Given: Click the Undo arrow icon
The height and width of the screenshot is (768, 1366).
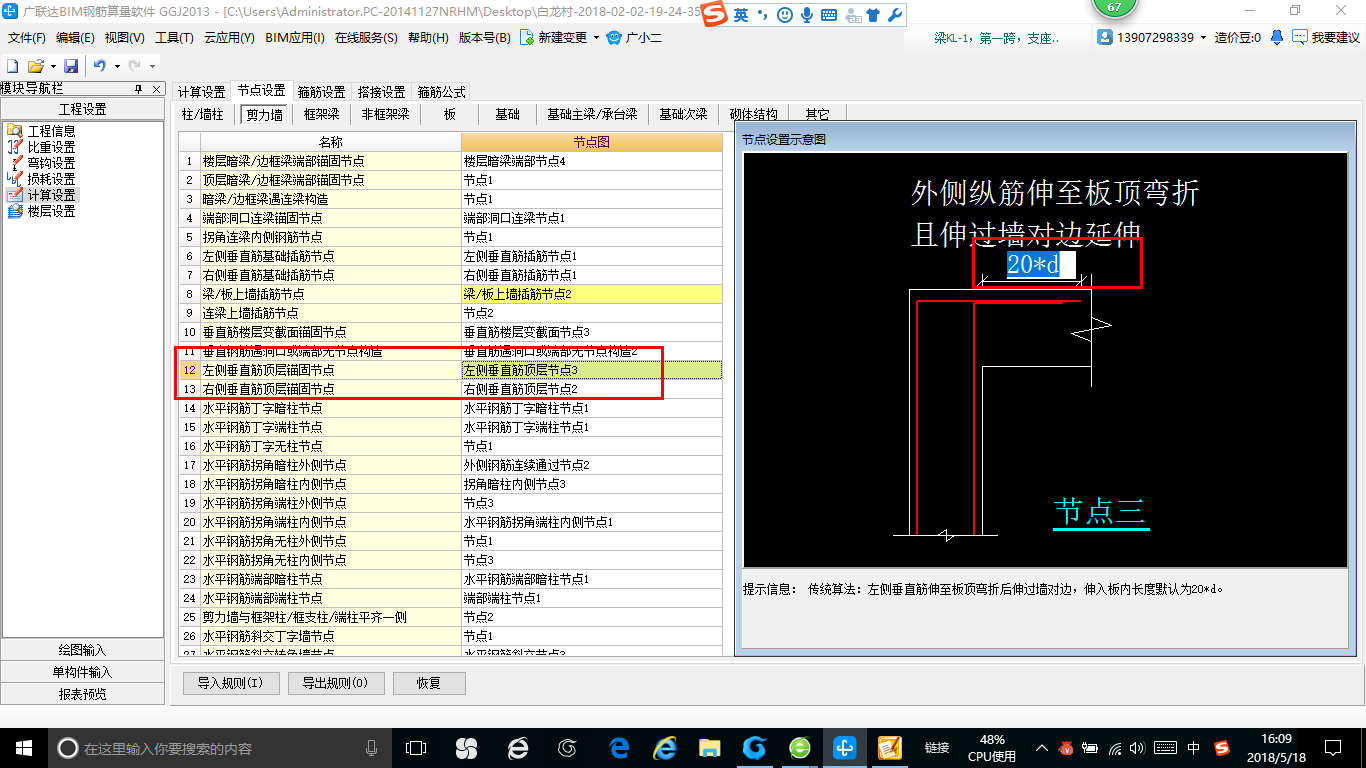Looking at the screenshot, I should [x=100, y=66].
